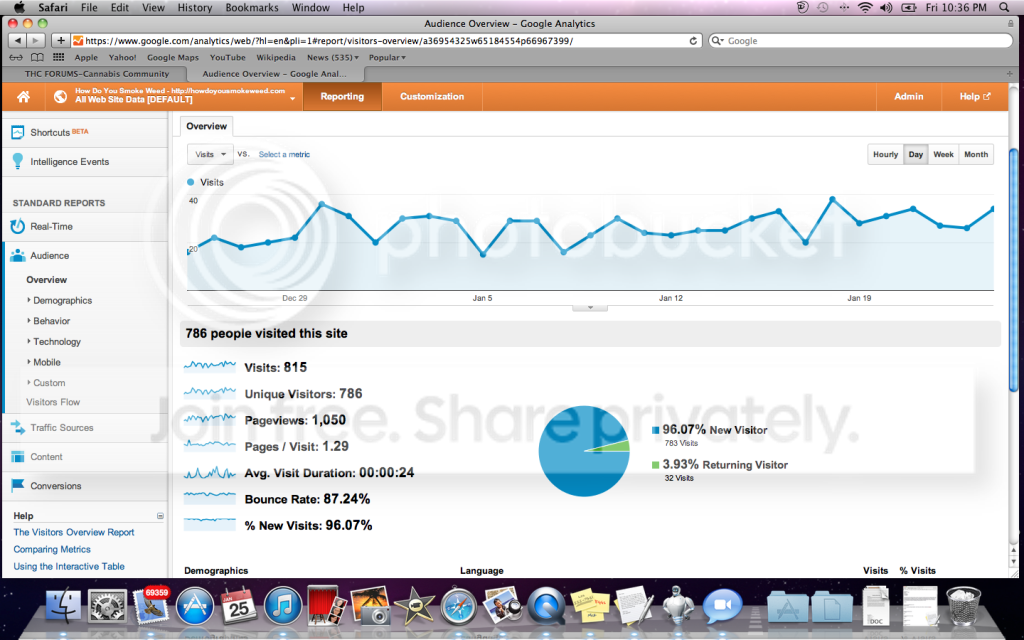The image size is (1024, 640).
Task: Click the green Returning Visitor legend swatch
Action: tap(655, 465)
